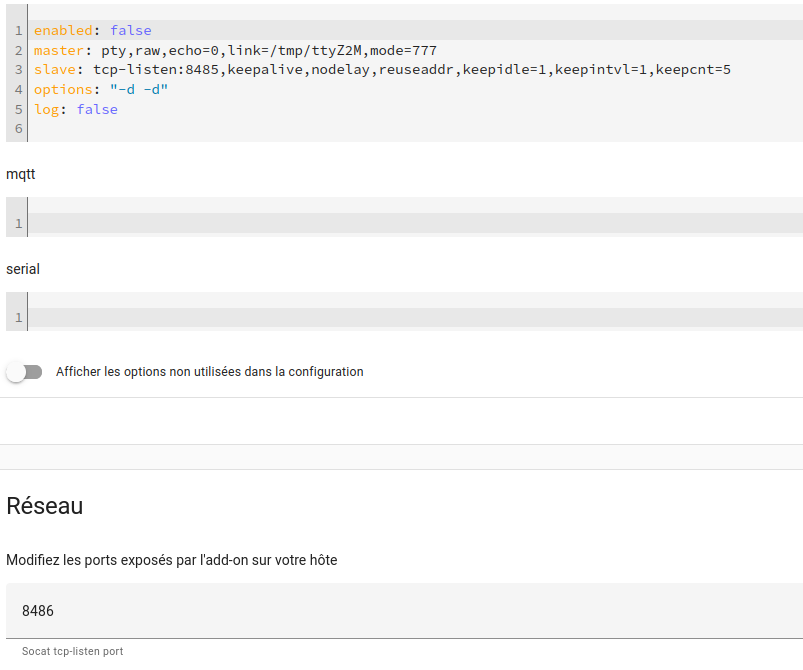Click the 8486 port input field
The height and width of the screenshot is (670, 803).
pyautogui.click(x=400, y=610)
